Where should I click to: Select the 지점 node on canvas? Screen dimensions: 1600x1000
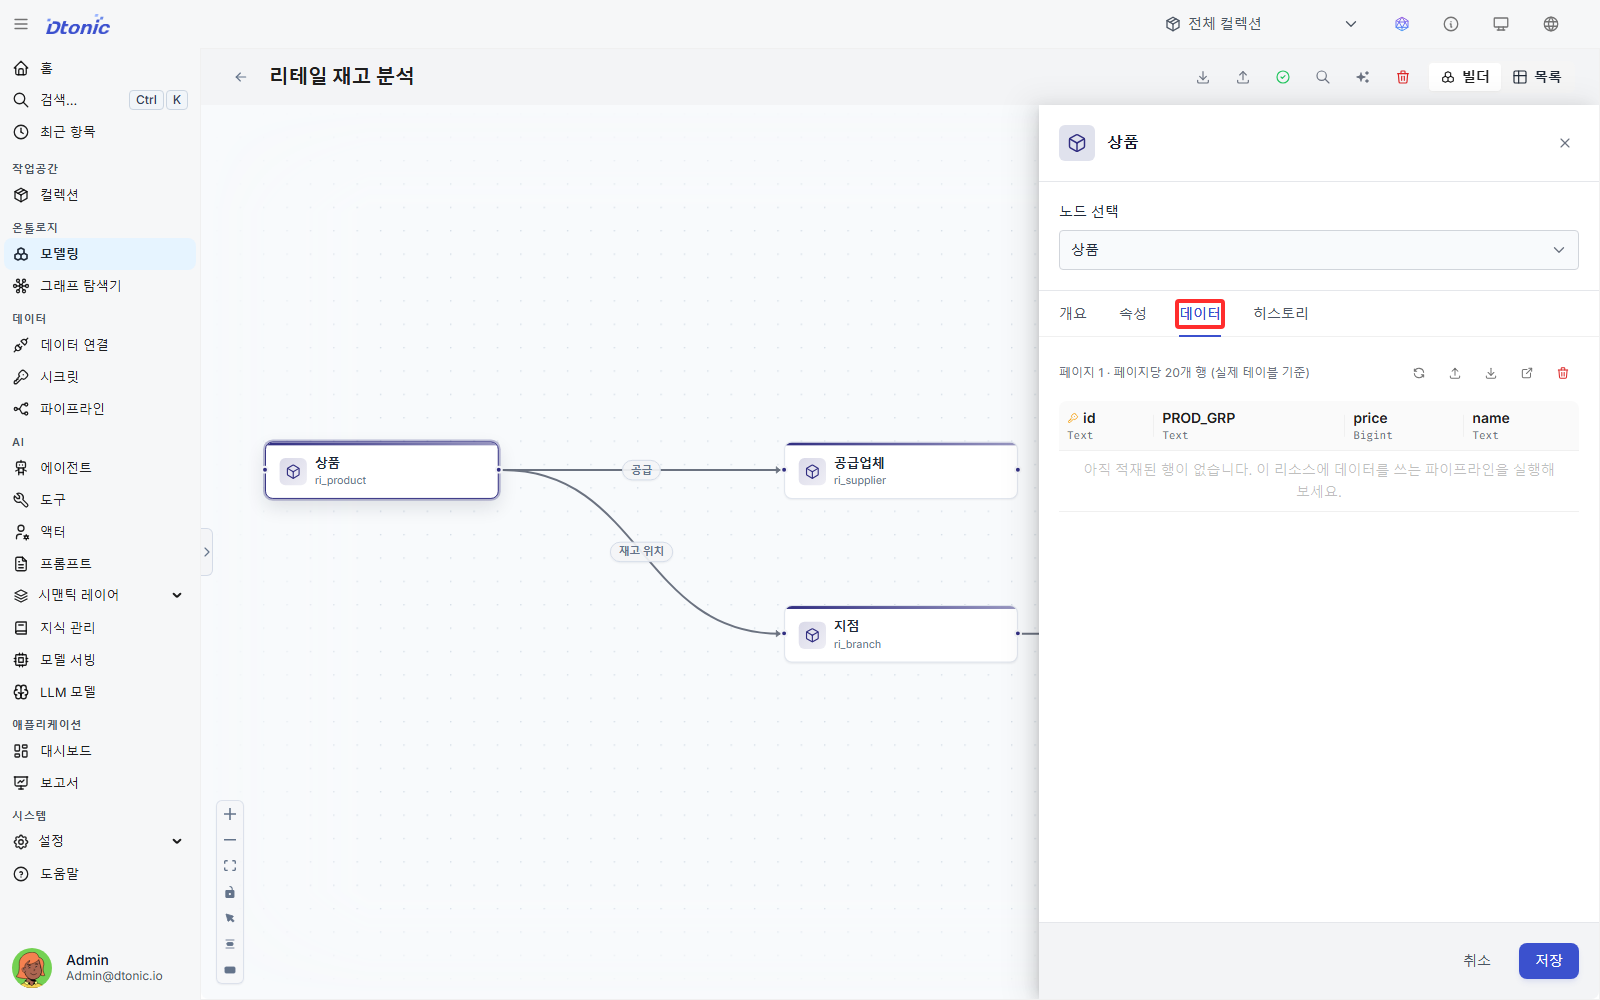coord(901,634)
